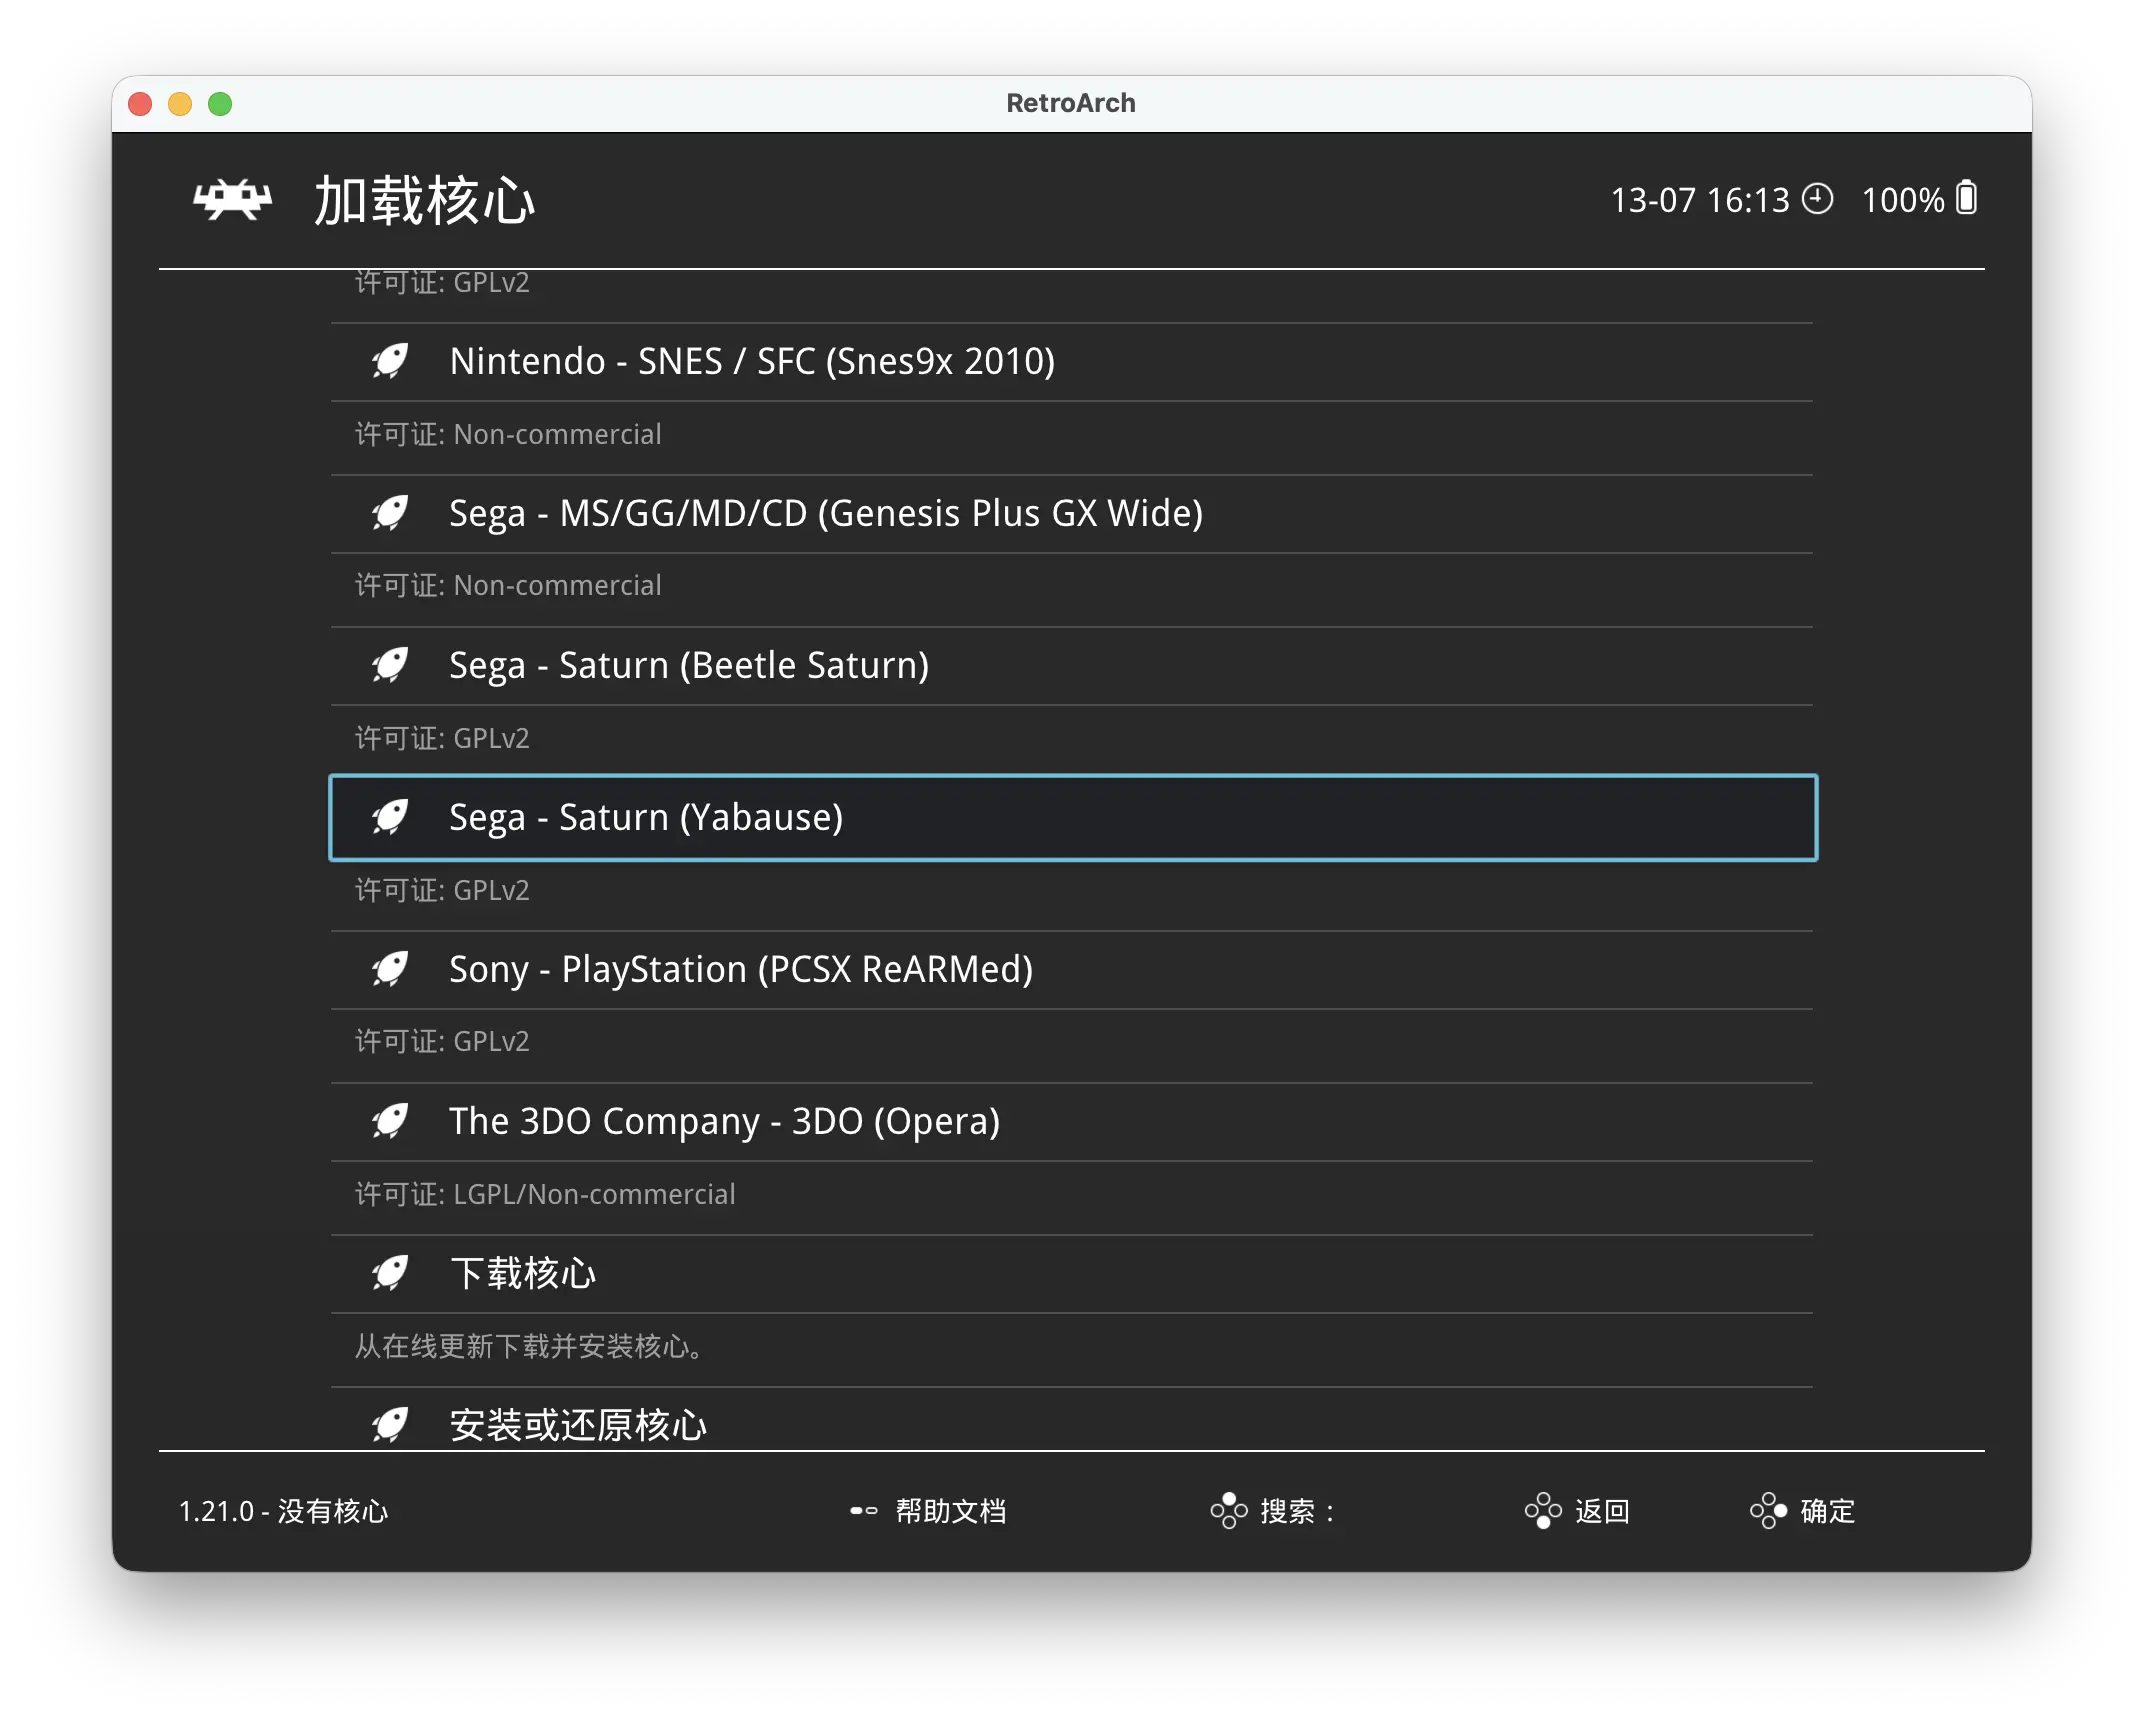
Task: Click the 1.21.0 - 没有核心 version text
Action: tap(284, 1511)
